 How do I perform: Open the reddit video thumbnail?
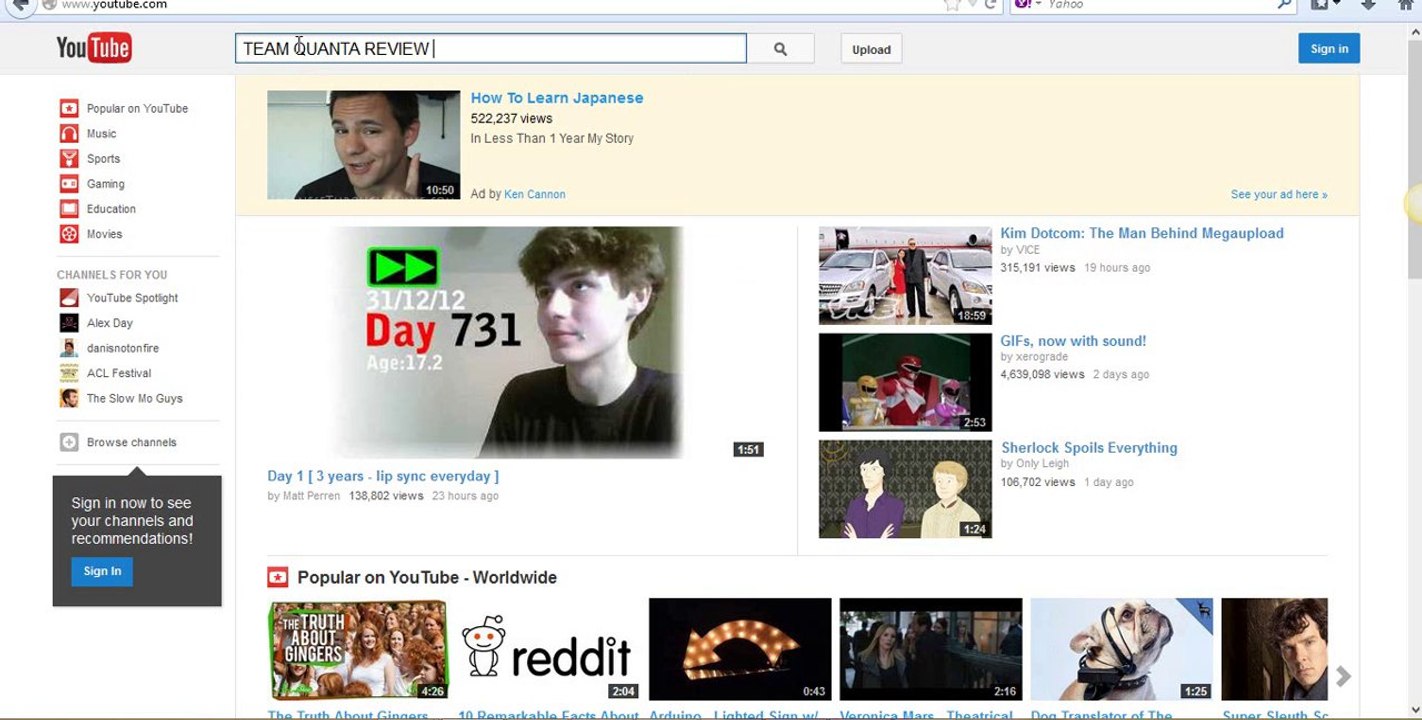click(x=549, y=649)
